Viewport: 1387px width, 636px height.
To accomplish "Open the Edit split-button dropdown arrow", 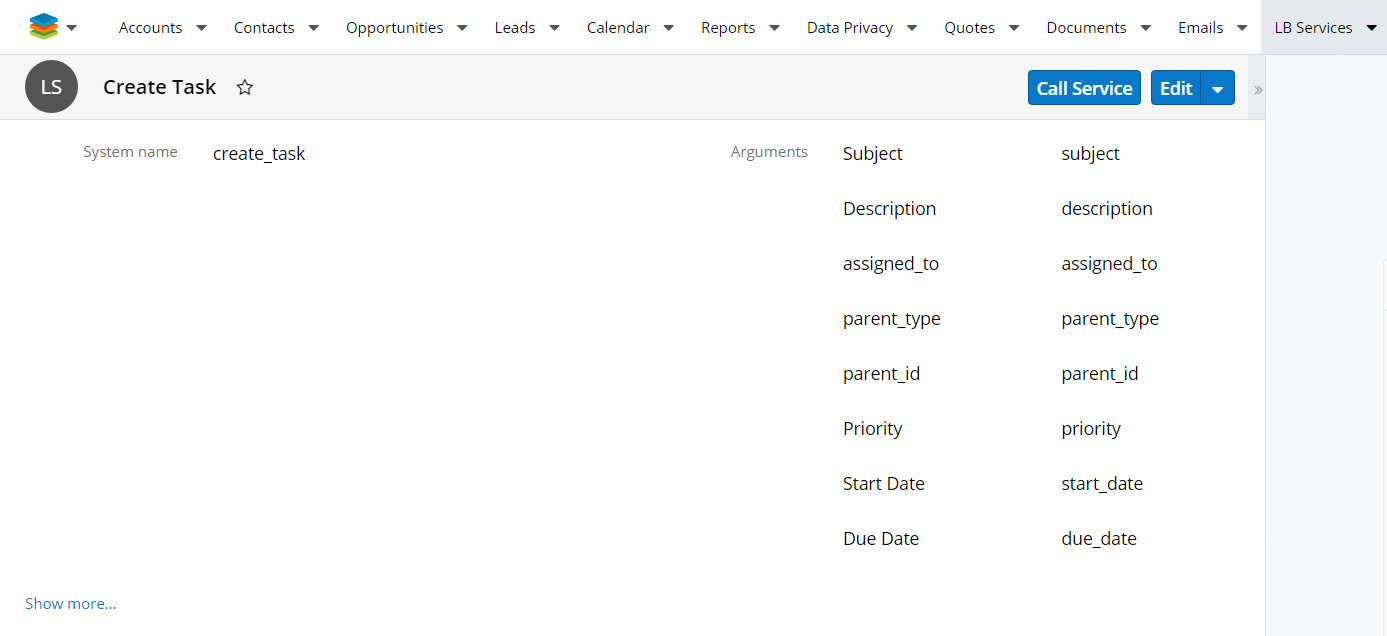I will point(1219,88).
